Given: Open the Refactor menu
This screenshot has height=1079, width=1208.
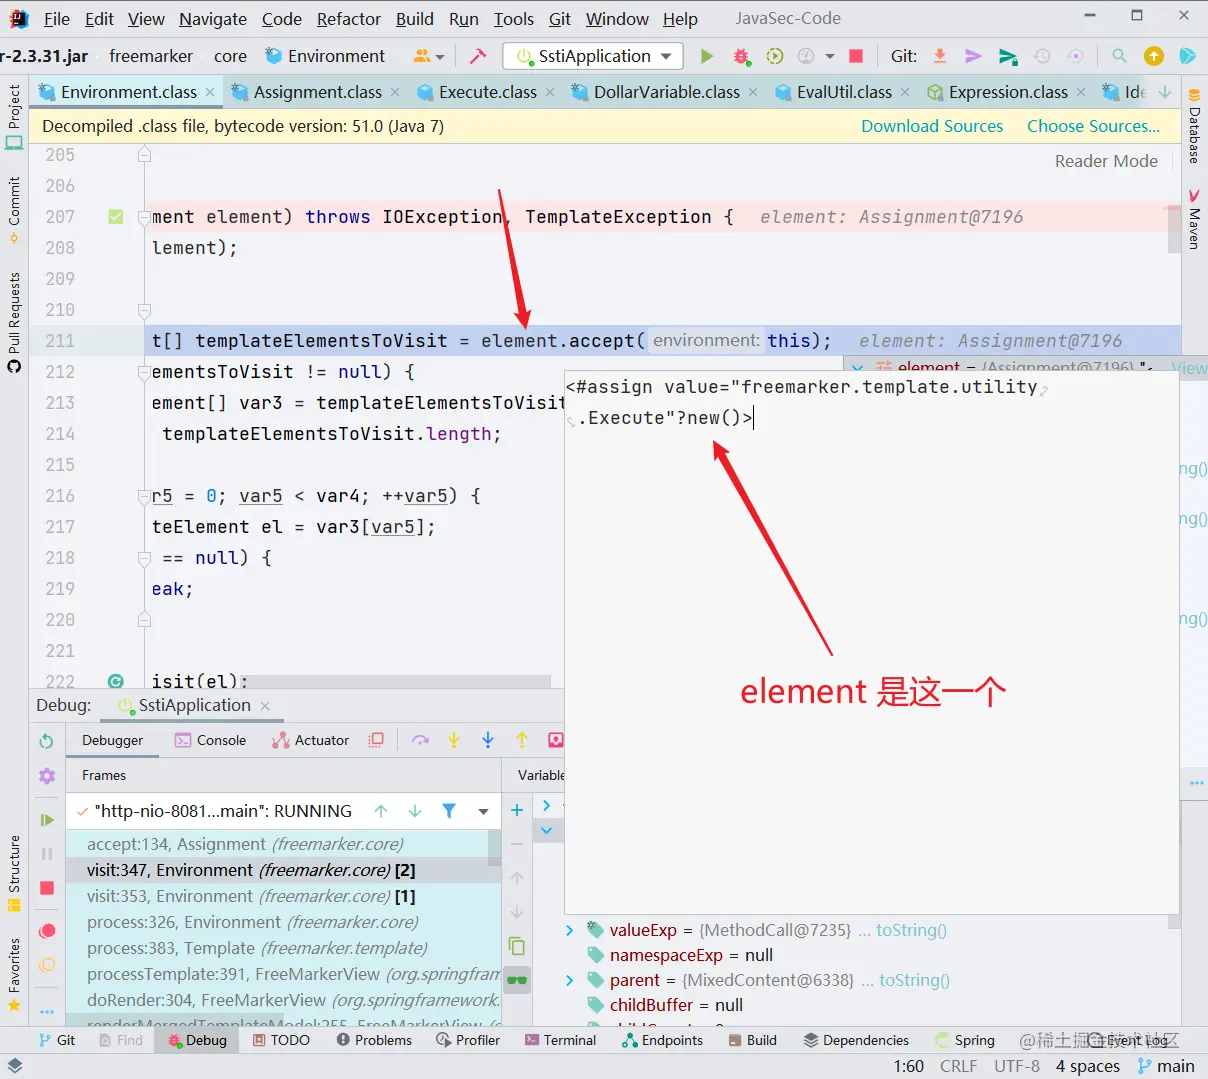Looking at the screenshot, I should (349, 19).
